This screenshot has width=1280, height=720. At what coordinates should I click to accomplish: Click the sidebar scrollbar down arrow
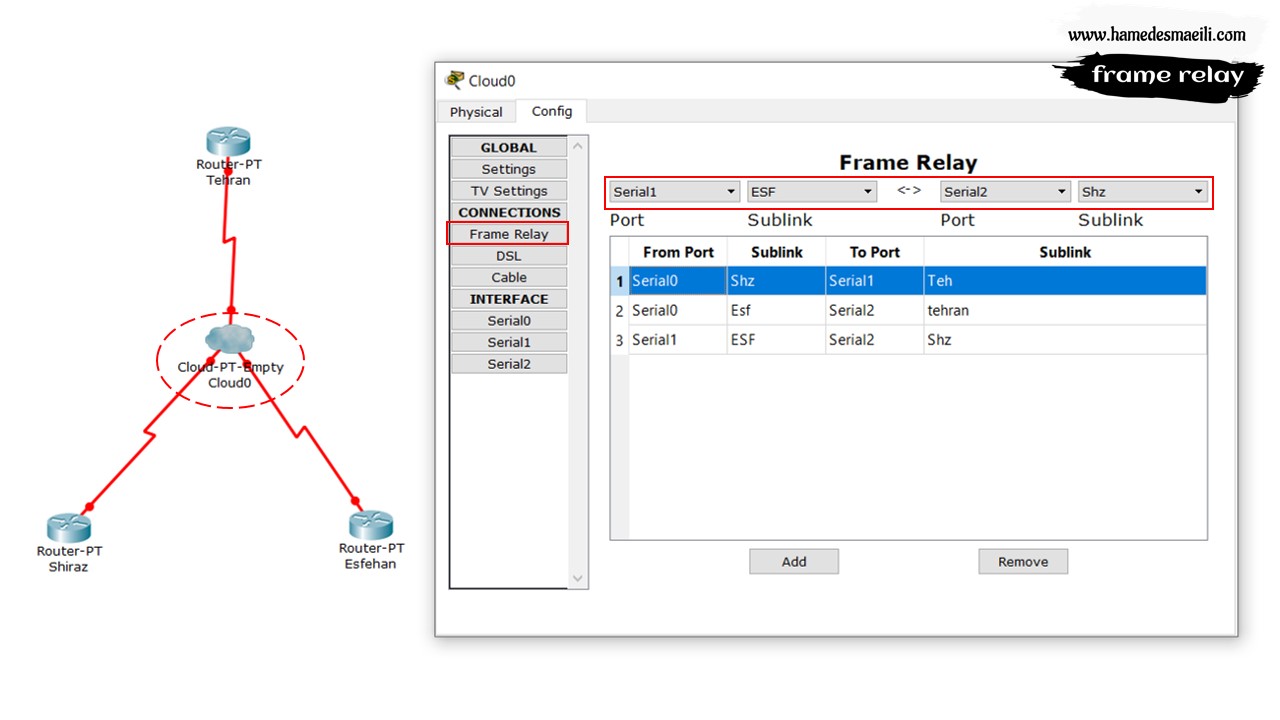pyautogui.click(x=578, y=578)
